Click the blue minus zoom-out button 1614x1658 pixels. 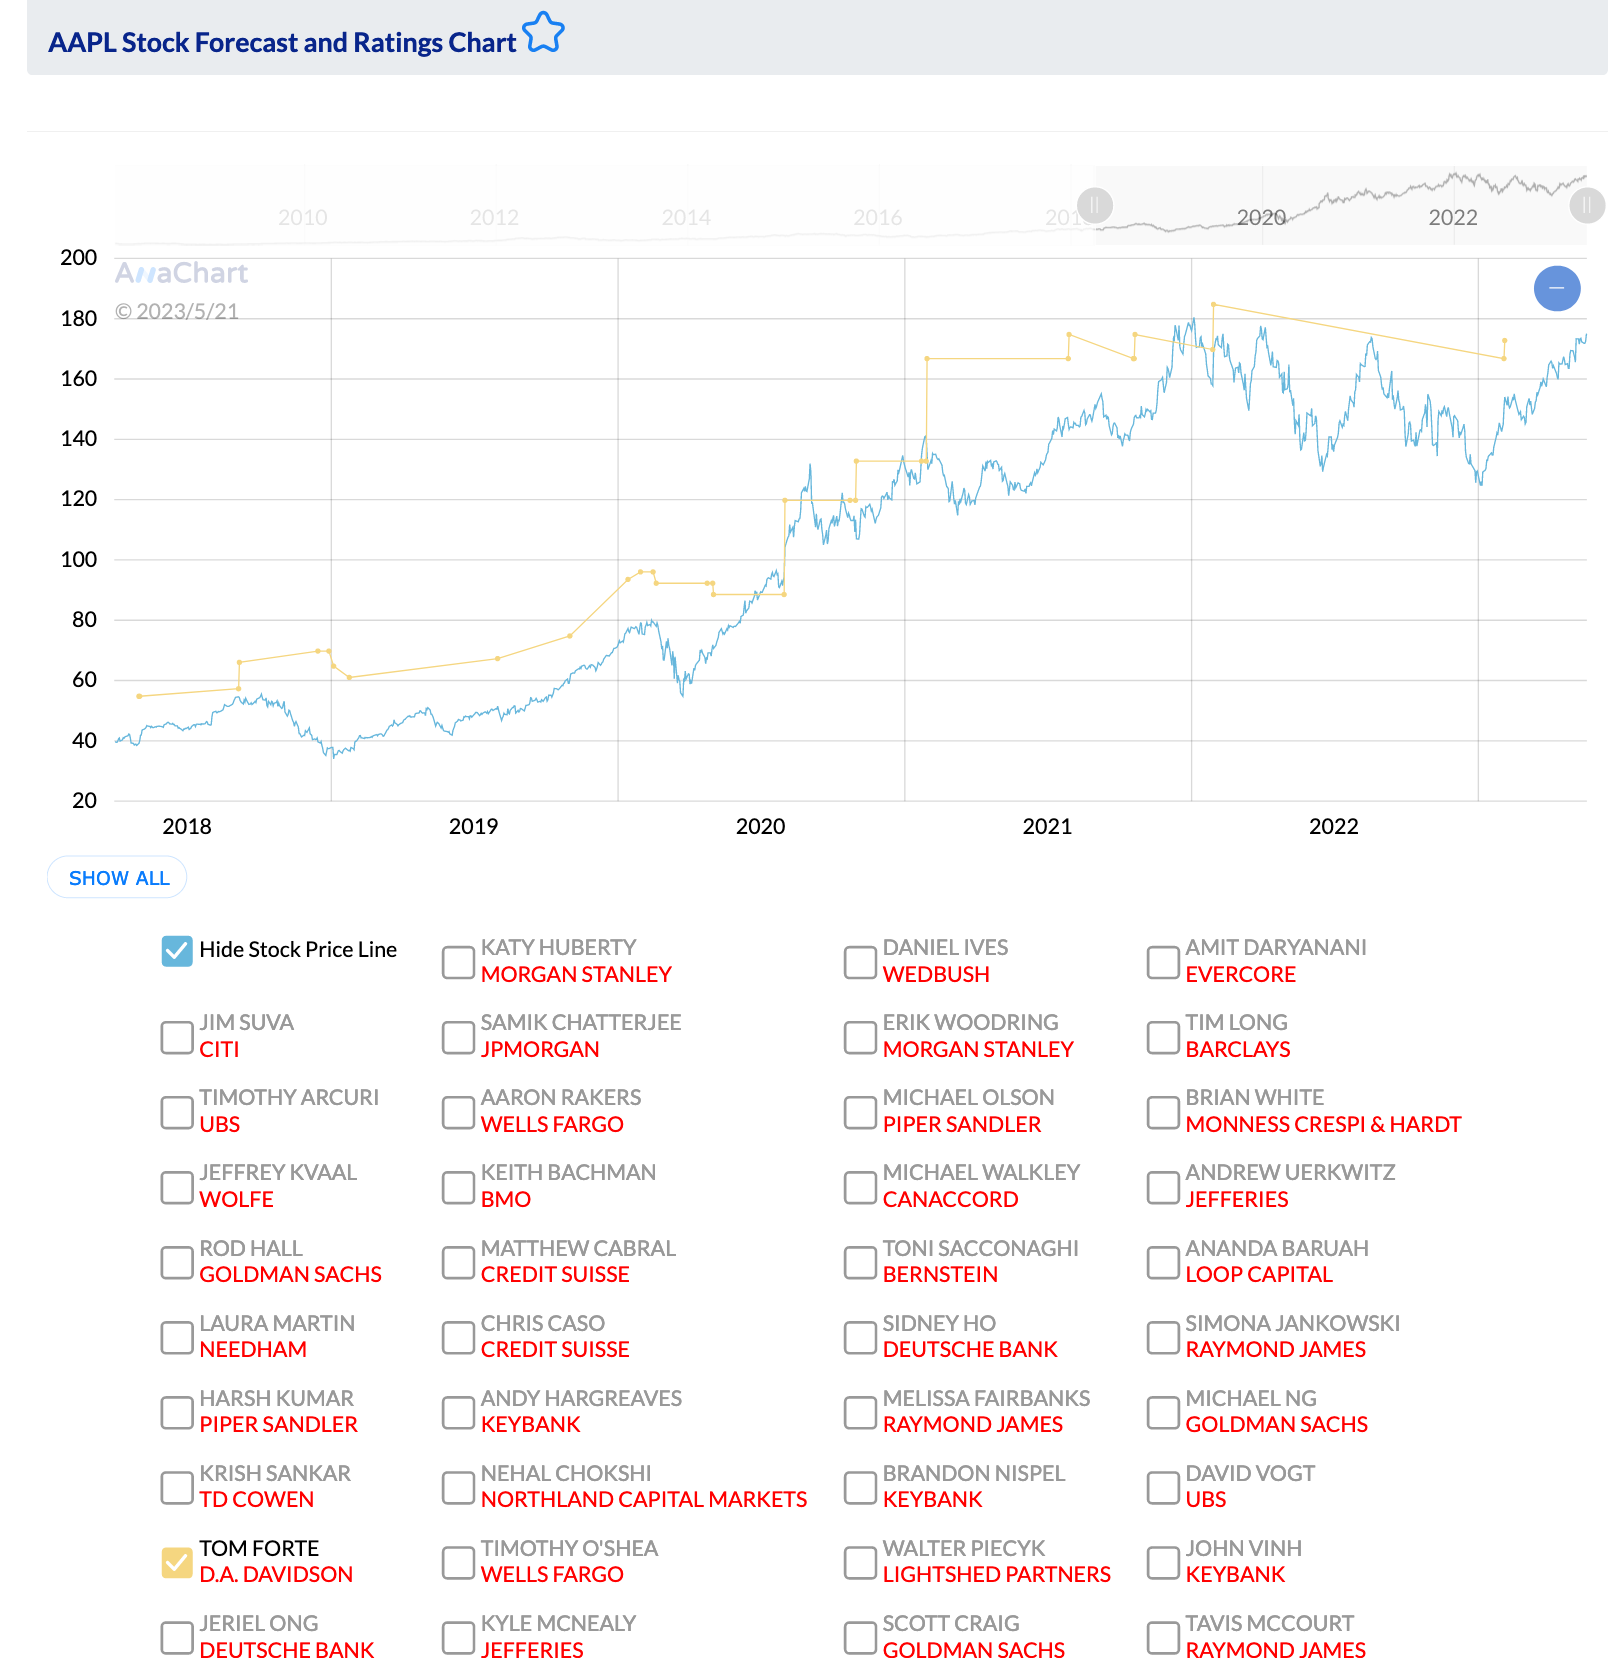point(1556,288)
